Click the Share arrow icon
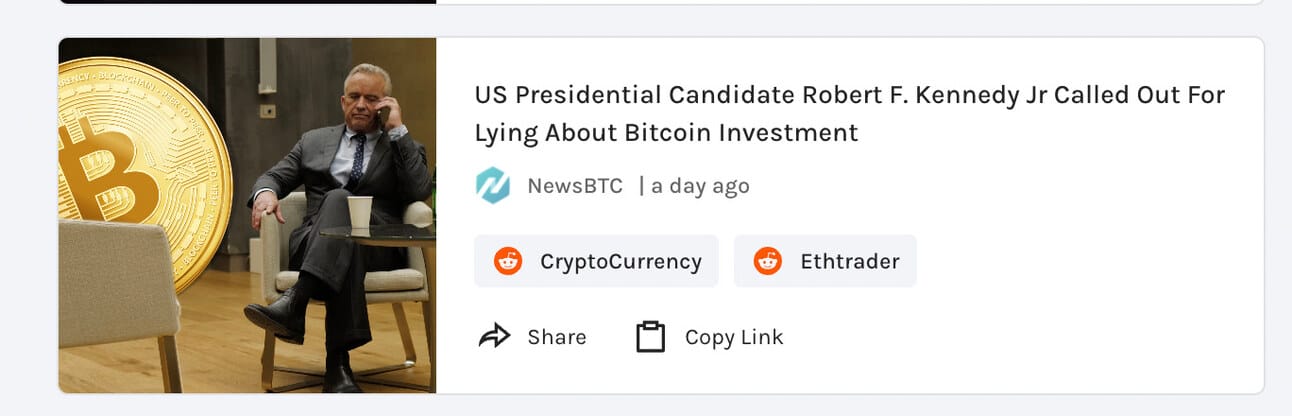This screenshot has height=416, width=1292. click(495, 337)
